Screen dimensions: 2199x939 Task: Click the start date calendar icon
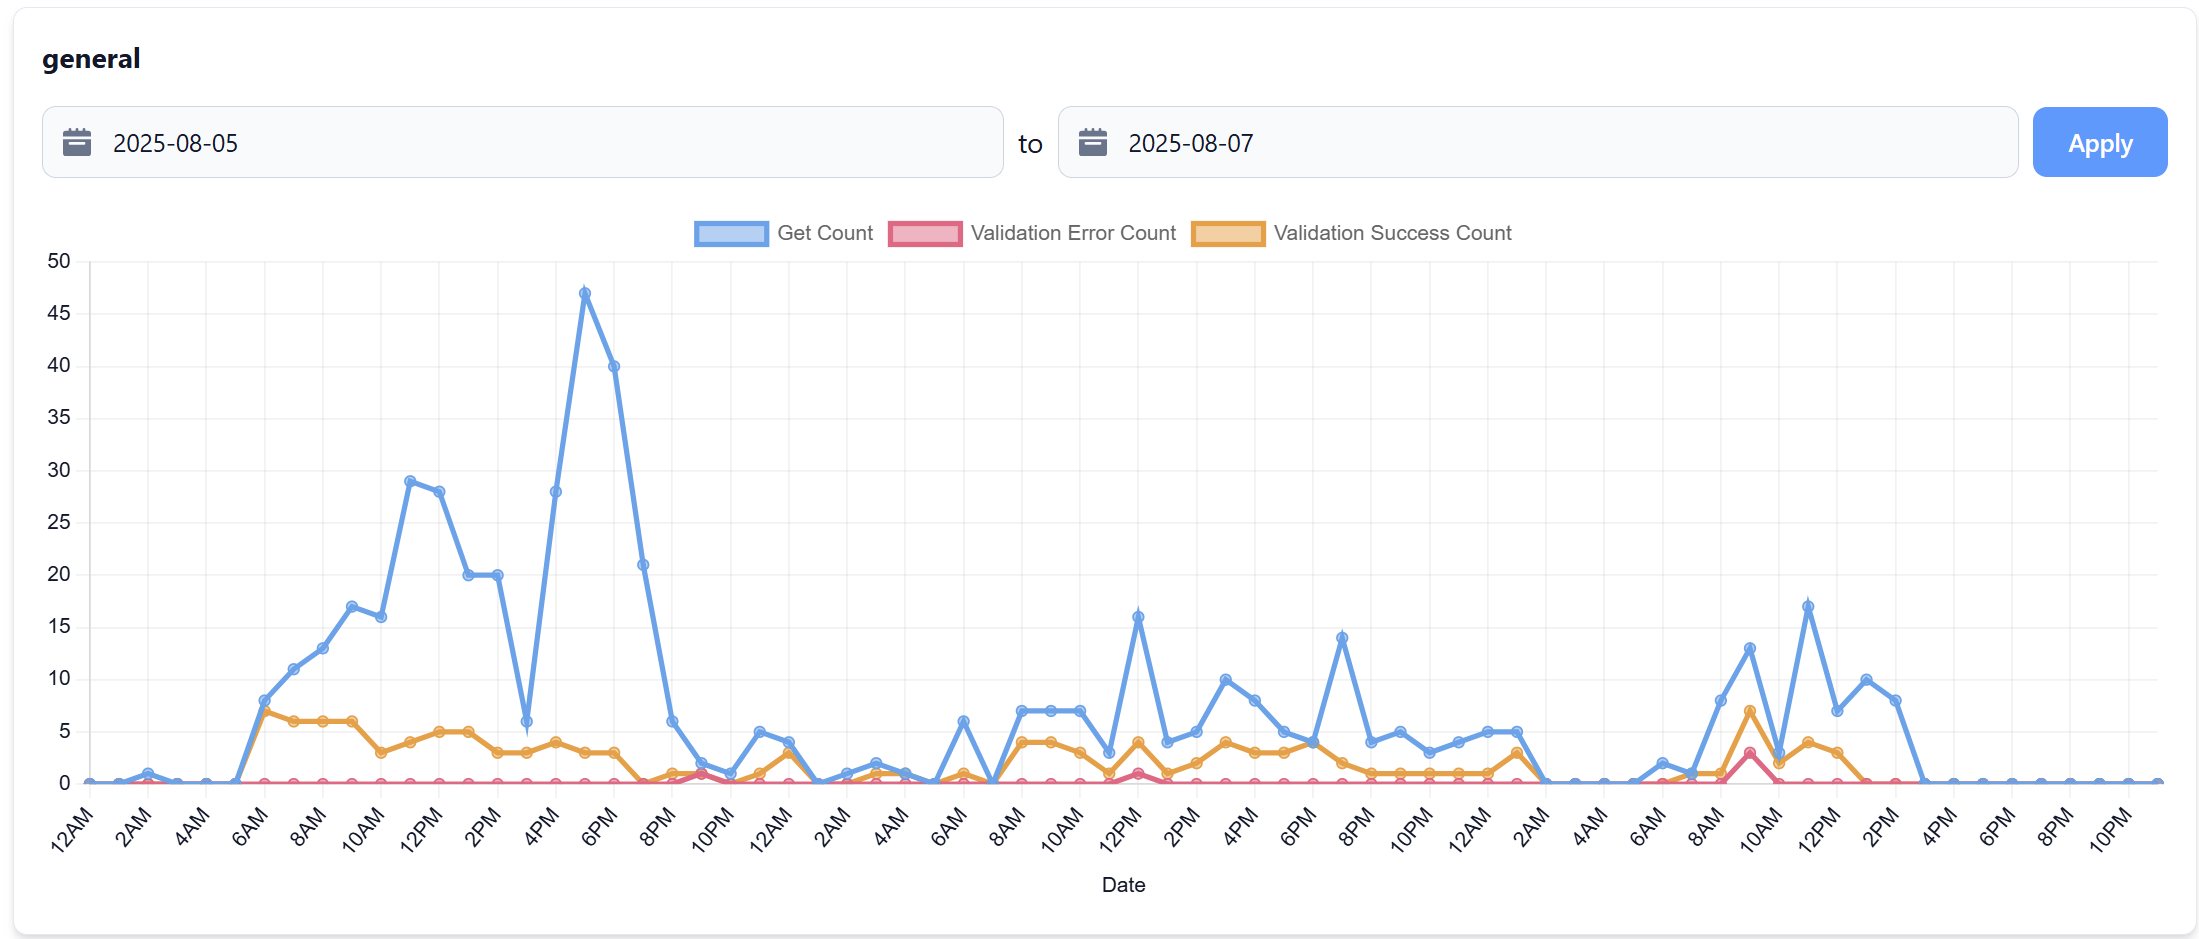click(75, 142)
